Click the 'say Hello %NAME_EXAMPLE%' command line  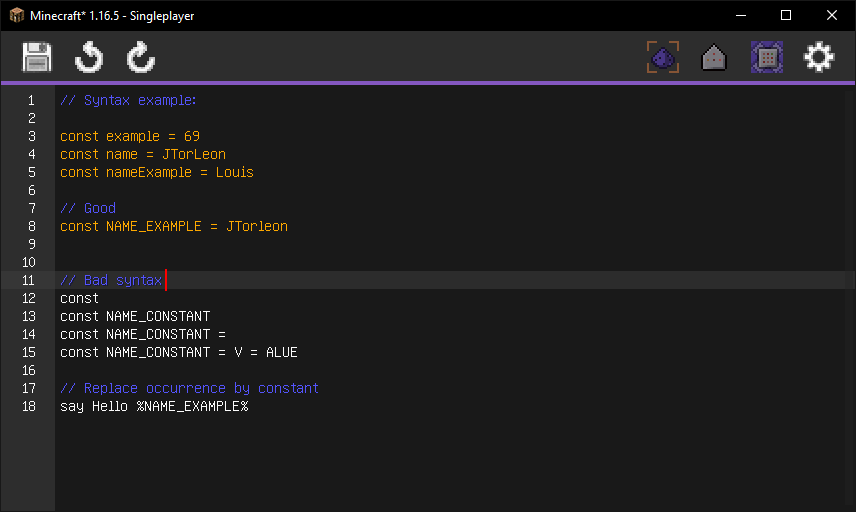click(154, 406)
